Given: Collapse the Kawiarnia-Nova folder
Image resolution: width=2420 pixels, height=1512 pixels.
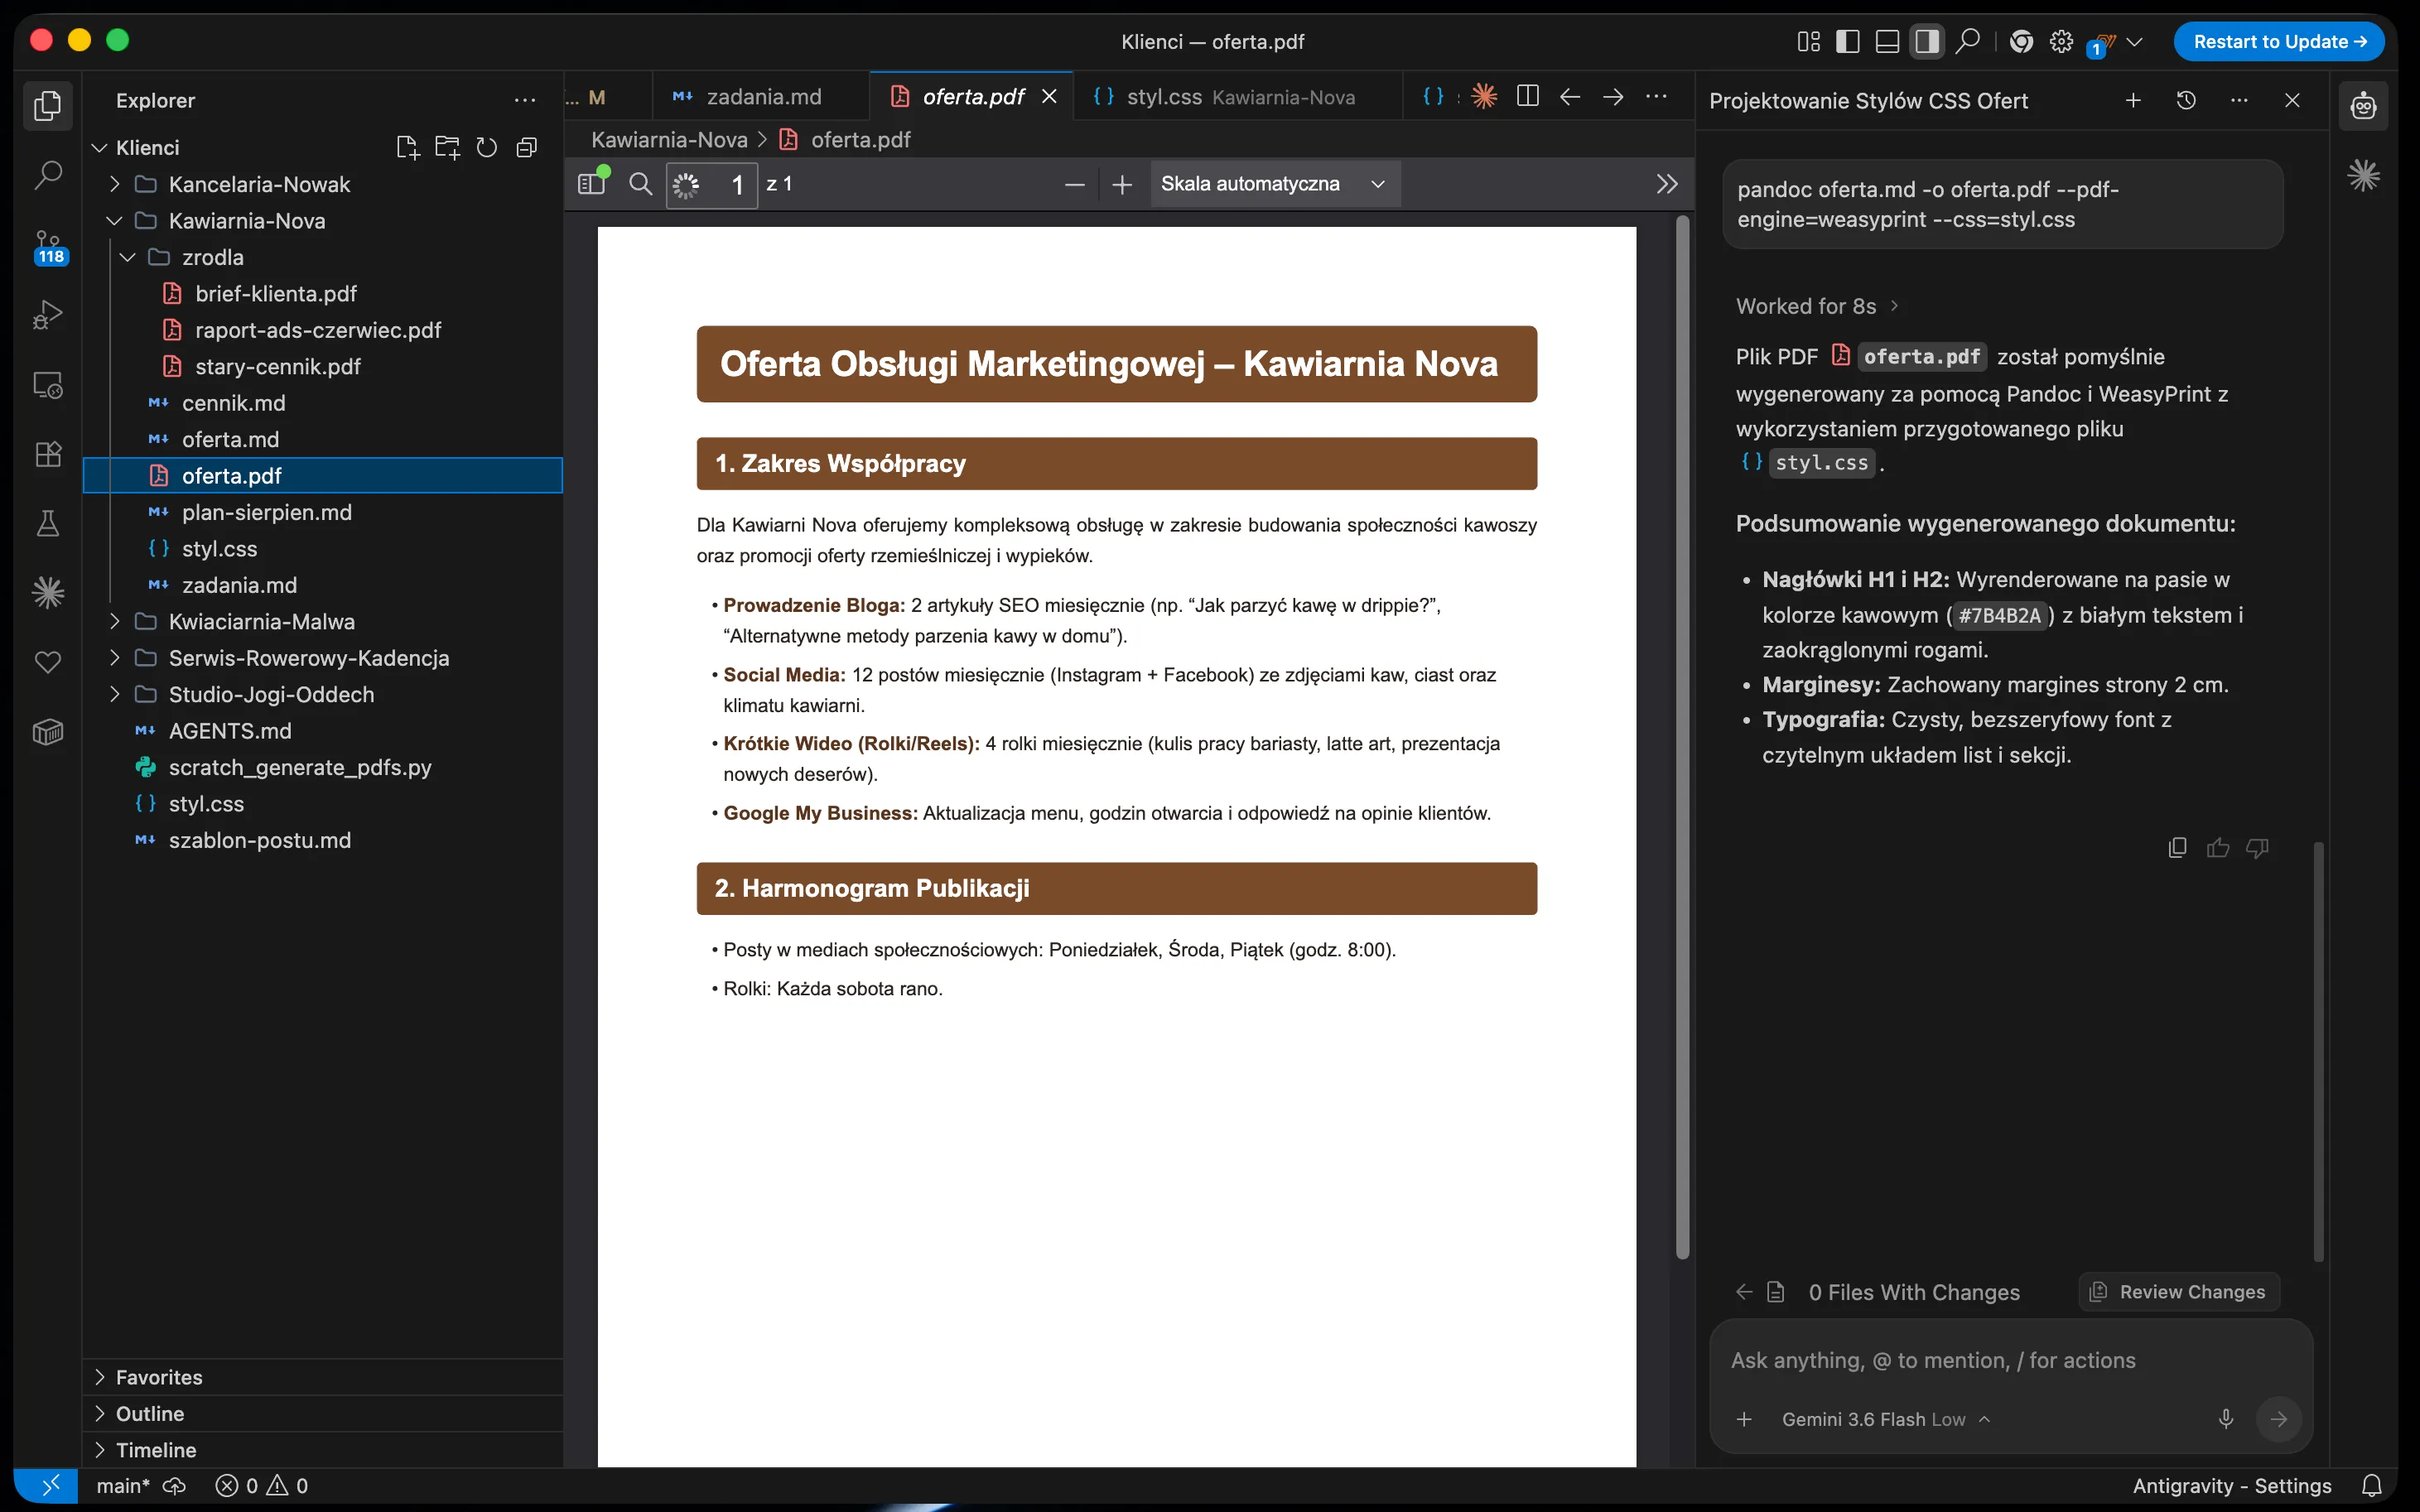Looking at the screenshot, I should tap(322, 220).
